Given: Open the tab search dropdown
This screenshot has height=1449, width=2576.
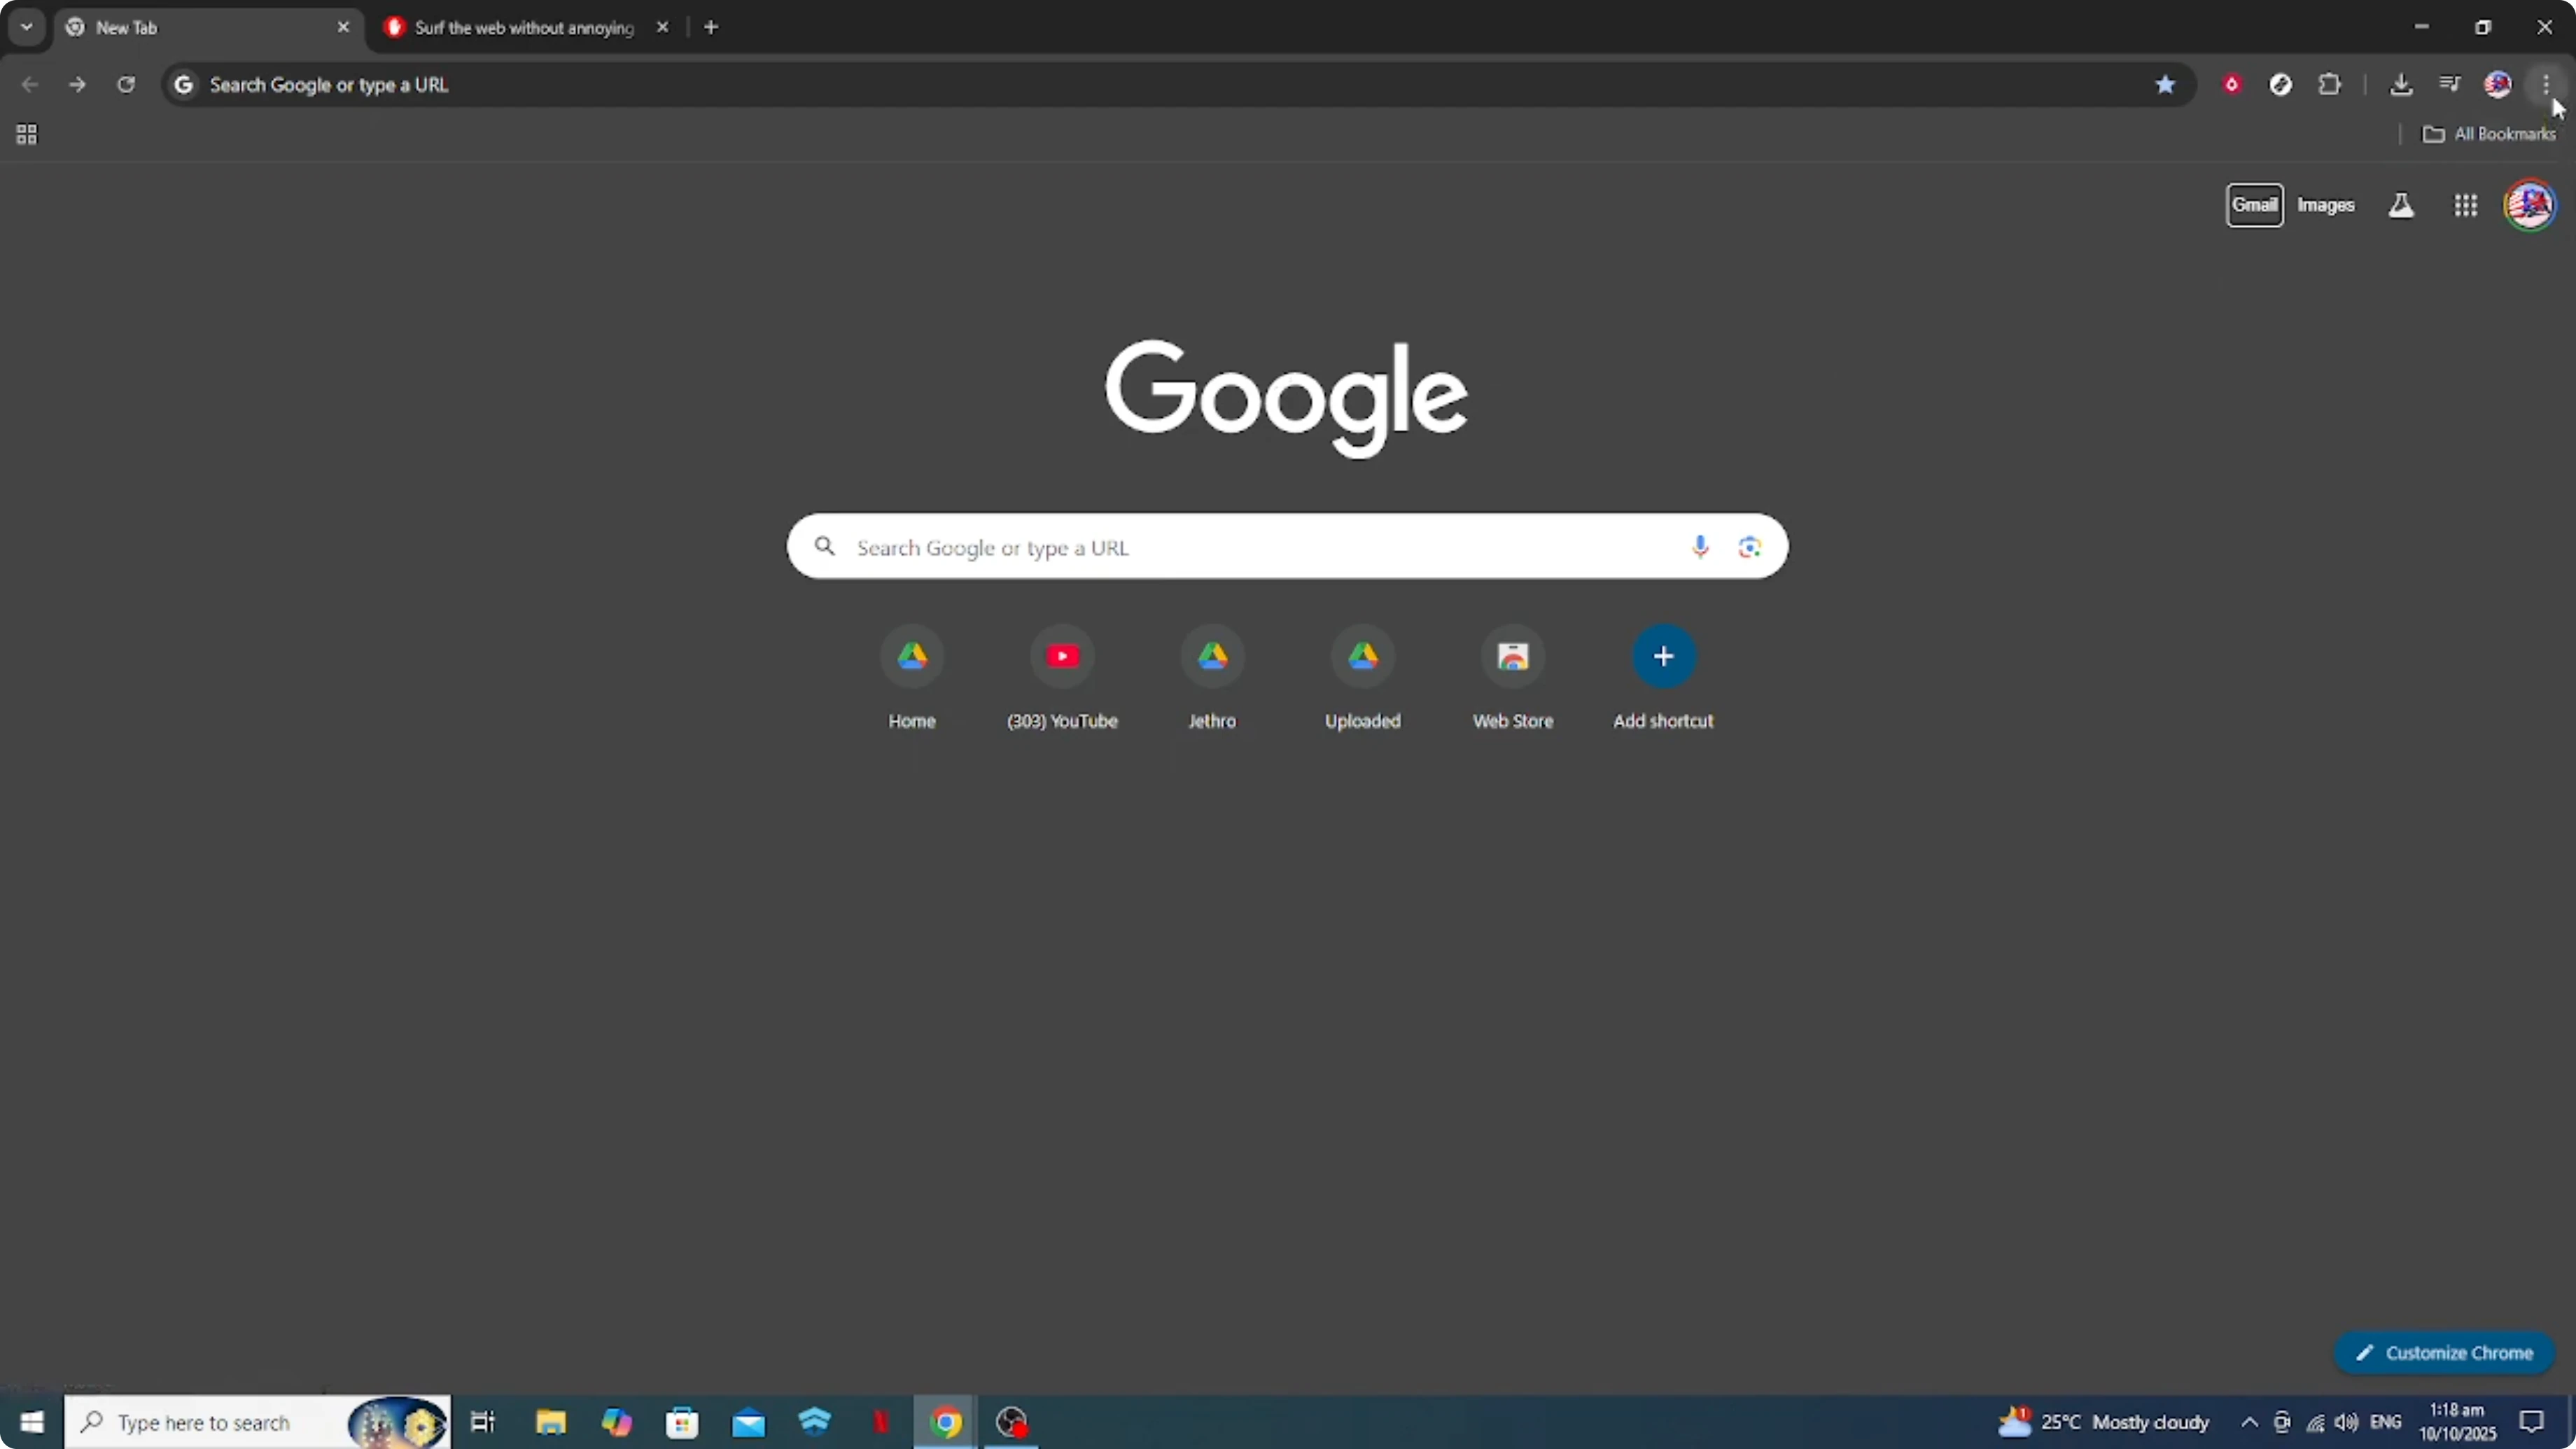Looking at the screenshot, I should click(x=27, y=27).
